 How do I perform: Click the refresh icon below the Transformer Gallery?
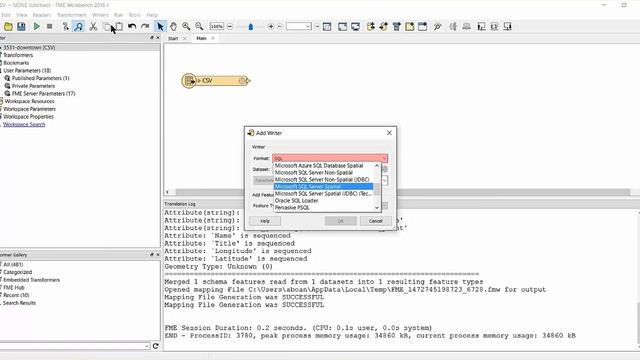click(156, 346)
